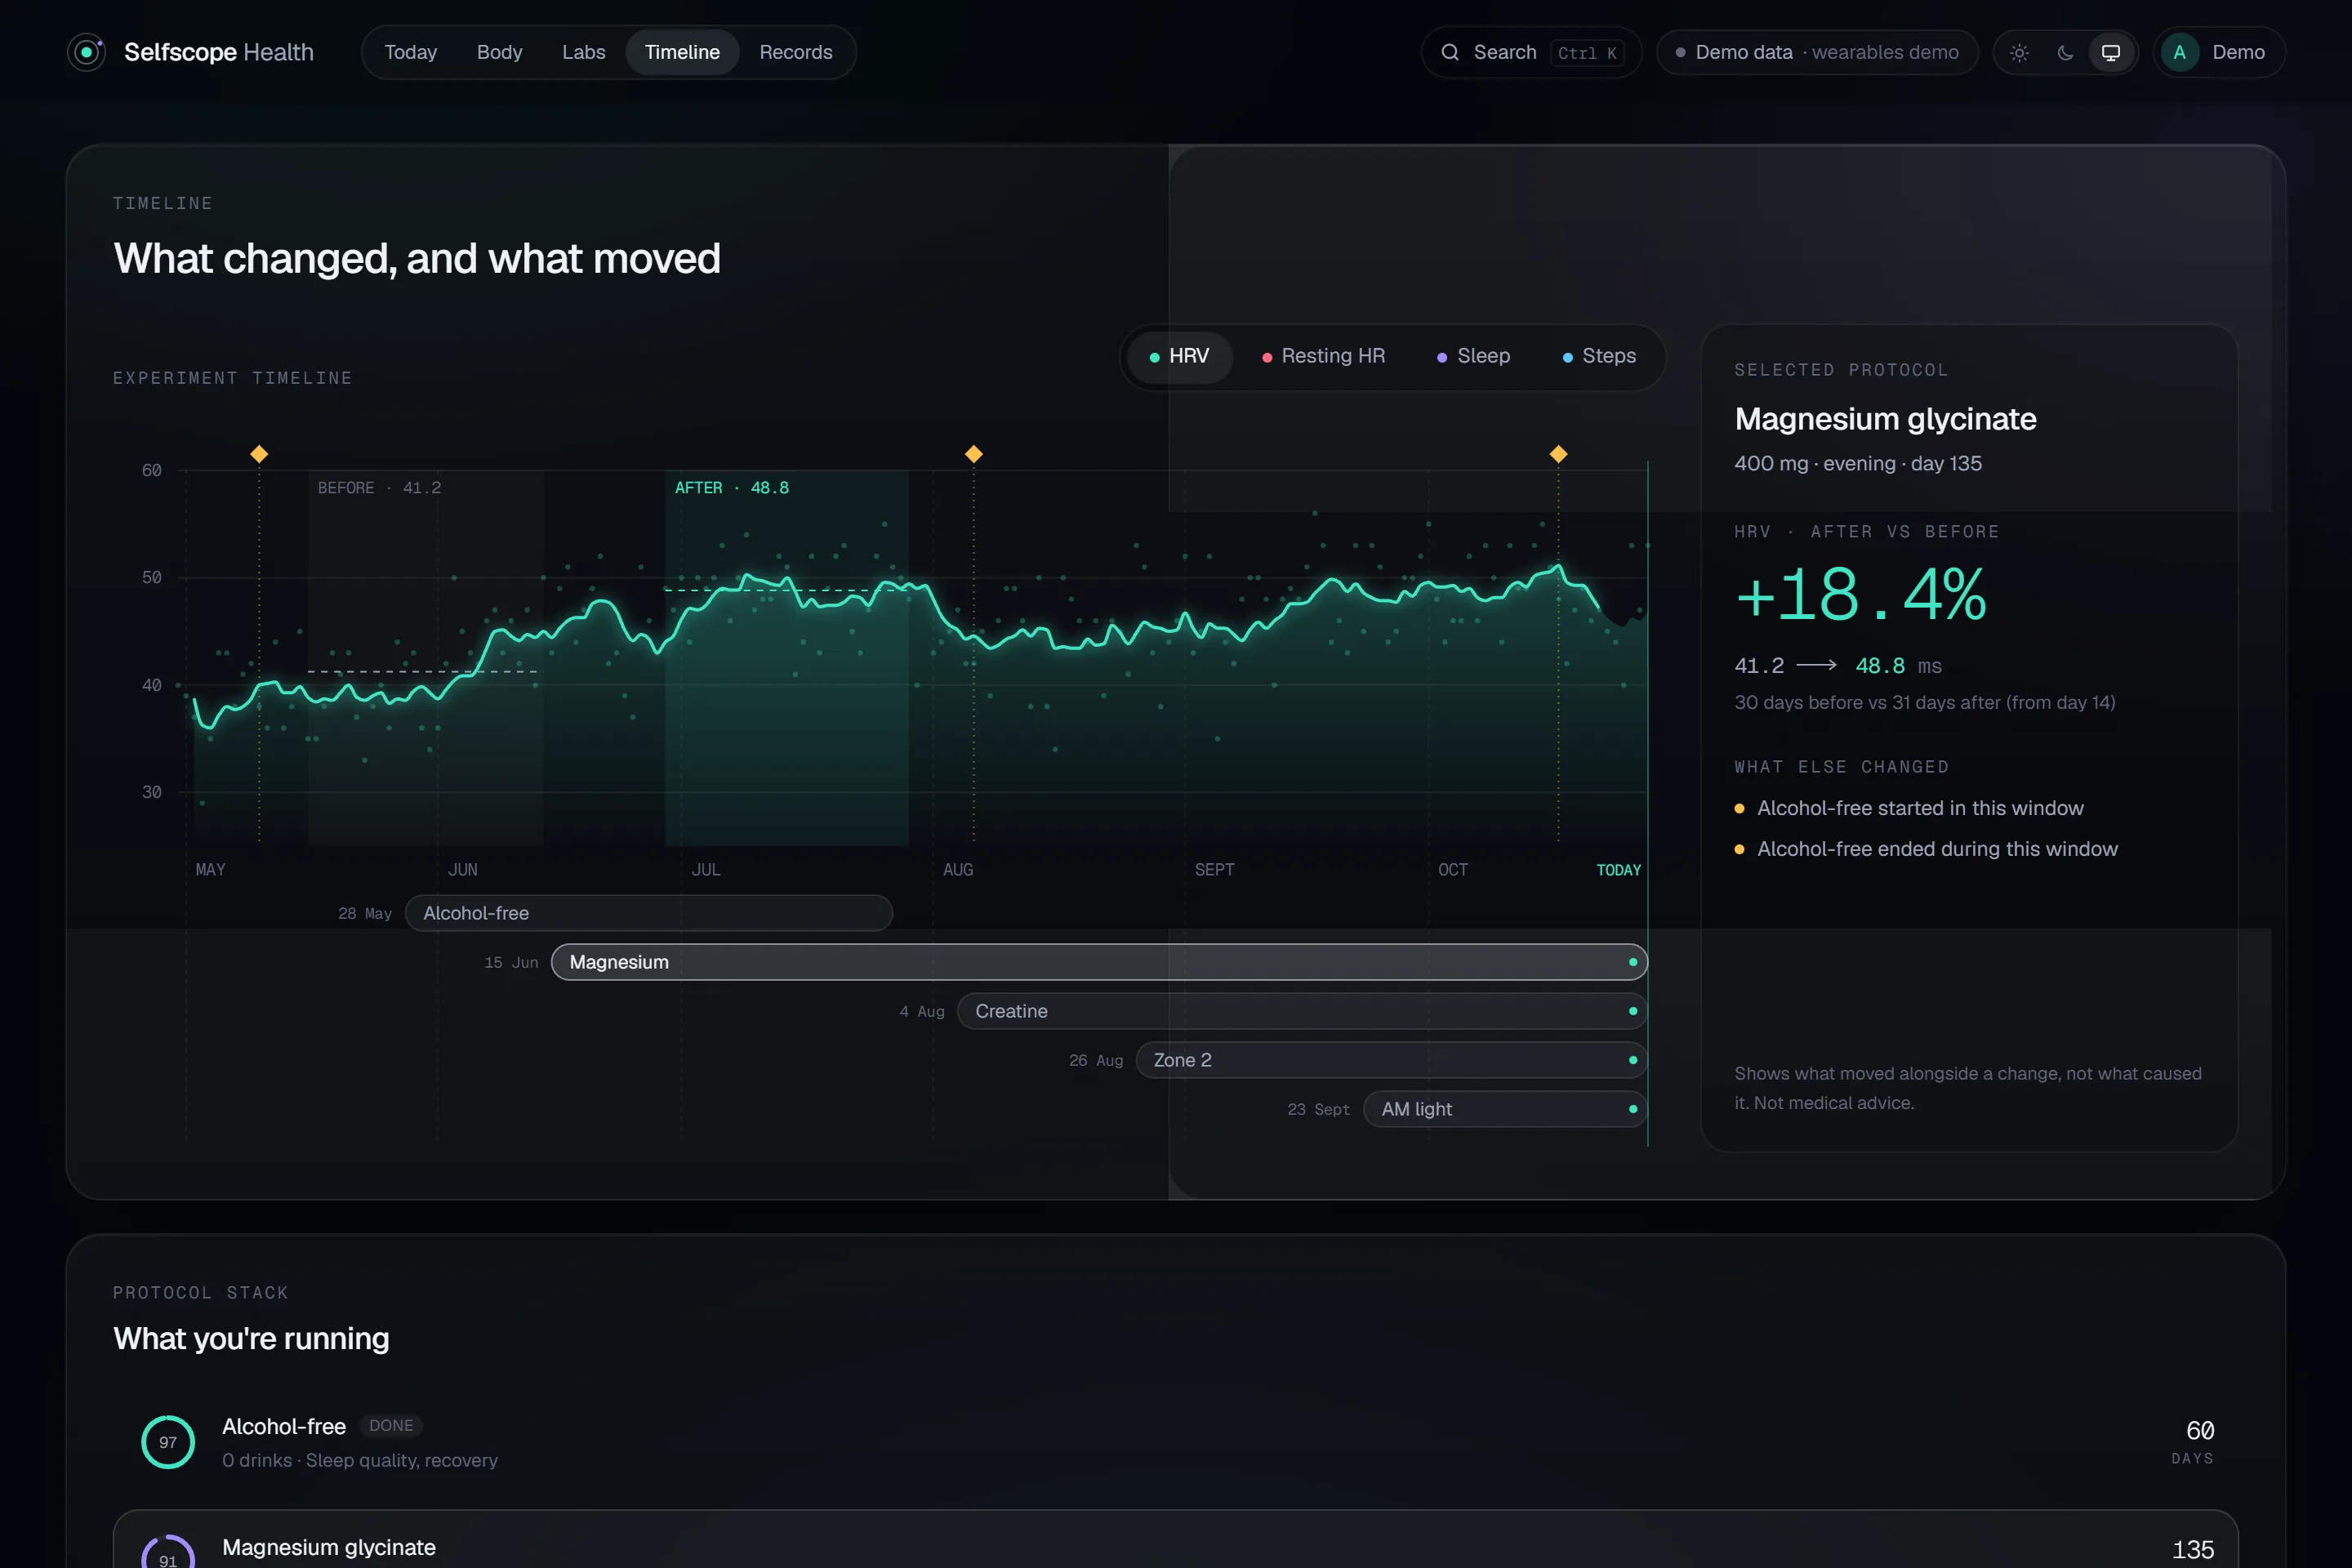Switch to light theme sun icon
The height and width of the screenshot is (1568, 2352).
2019,53
